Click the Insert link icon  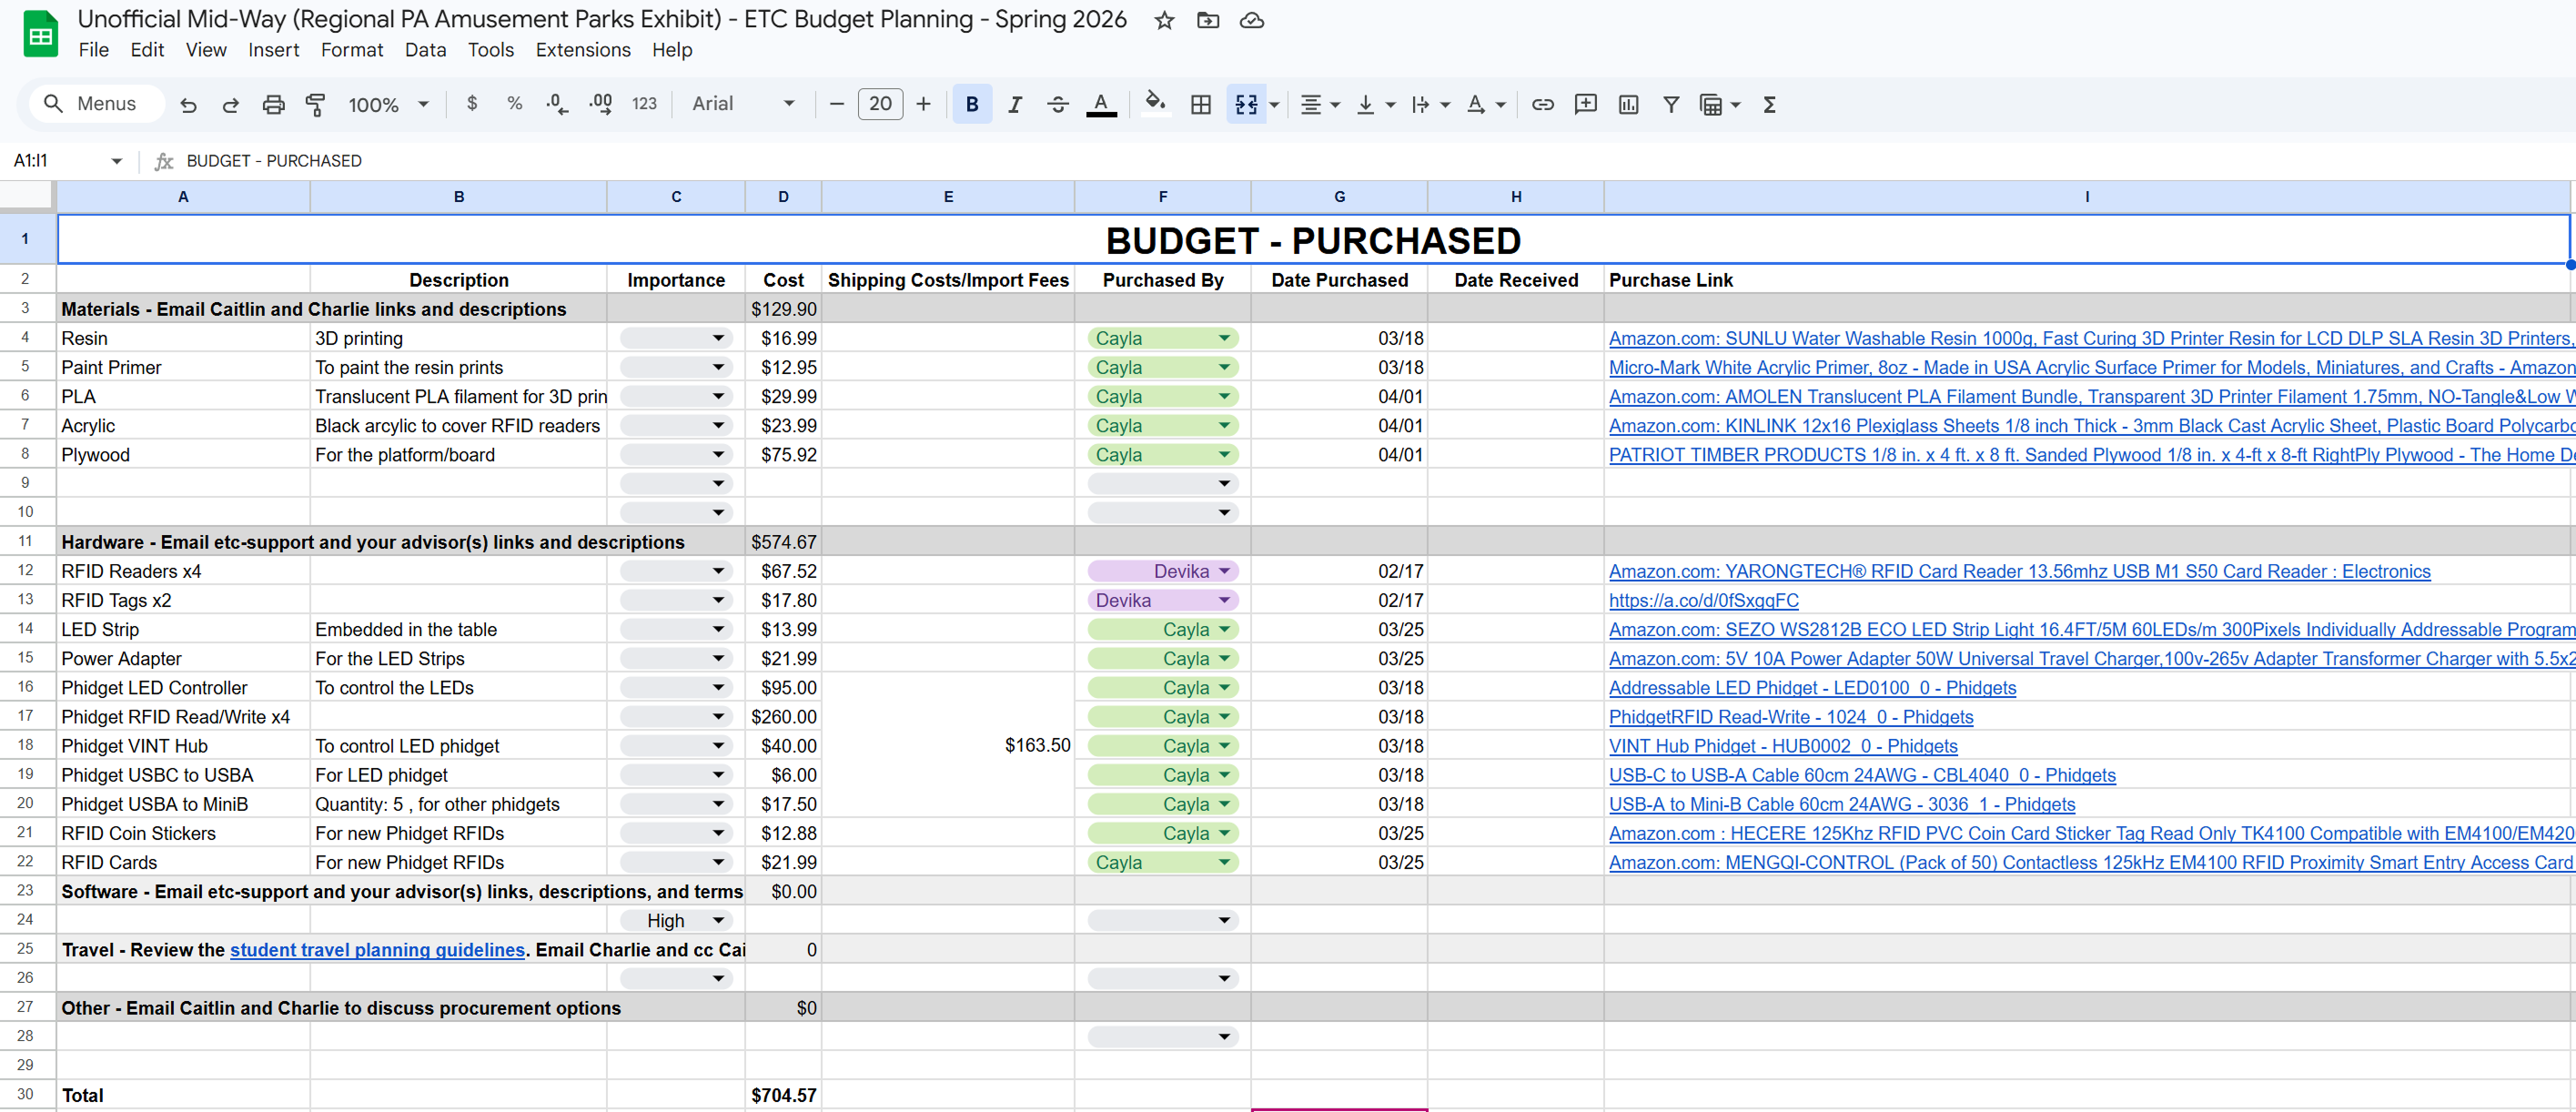[x=1542, y=104]
